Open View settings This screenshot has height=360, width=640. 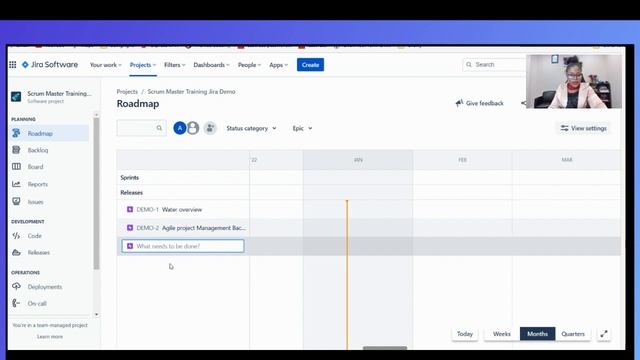pos(584,128)
